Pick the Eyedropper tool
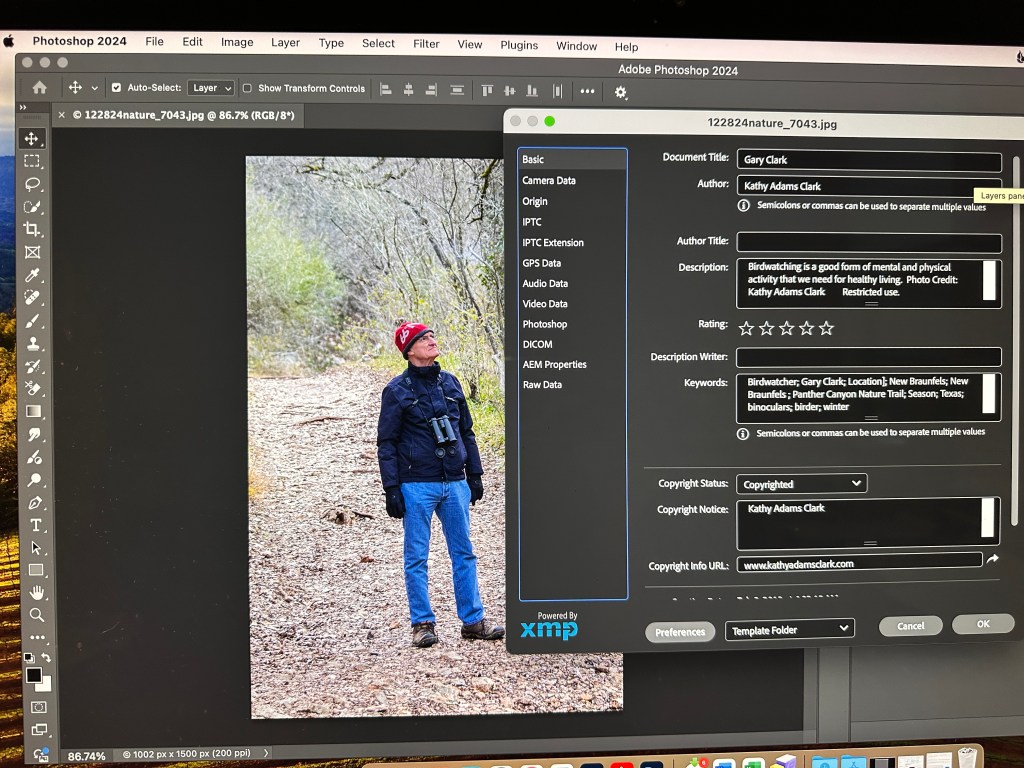 pos(33,275)
